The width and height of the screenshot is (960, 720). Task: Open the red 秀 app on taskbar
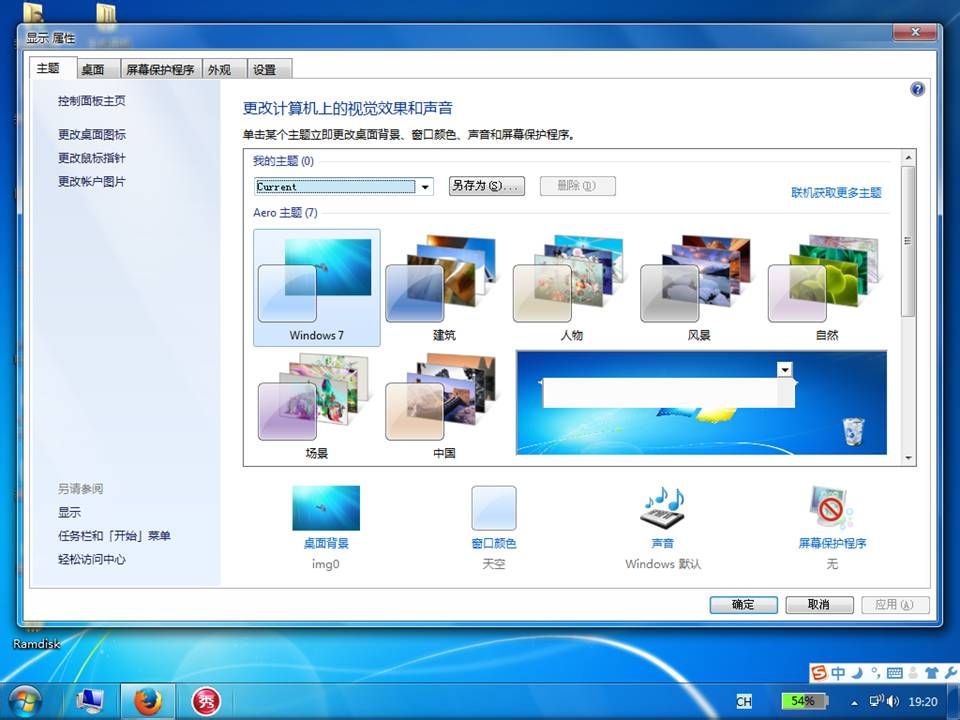pyautogui.click(x=206, y=701)
